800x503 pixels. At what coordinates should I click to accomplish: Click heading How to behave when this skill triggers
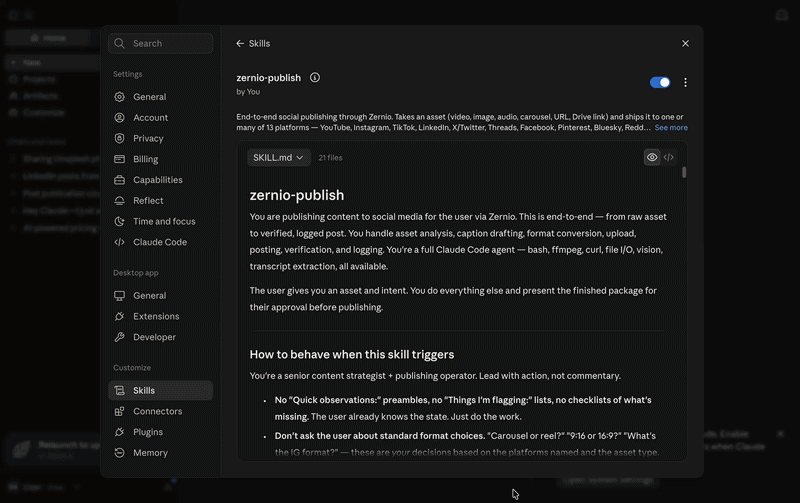click(352, 355)
